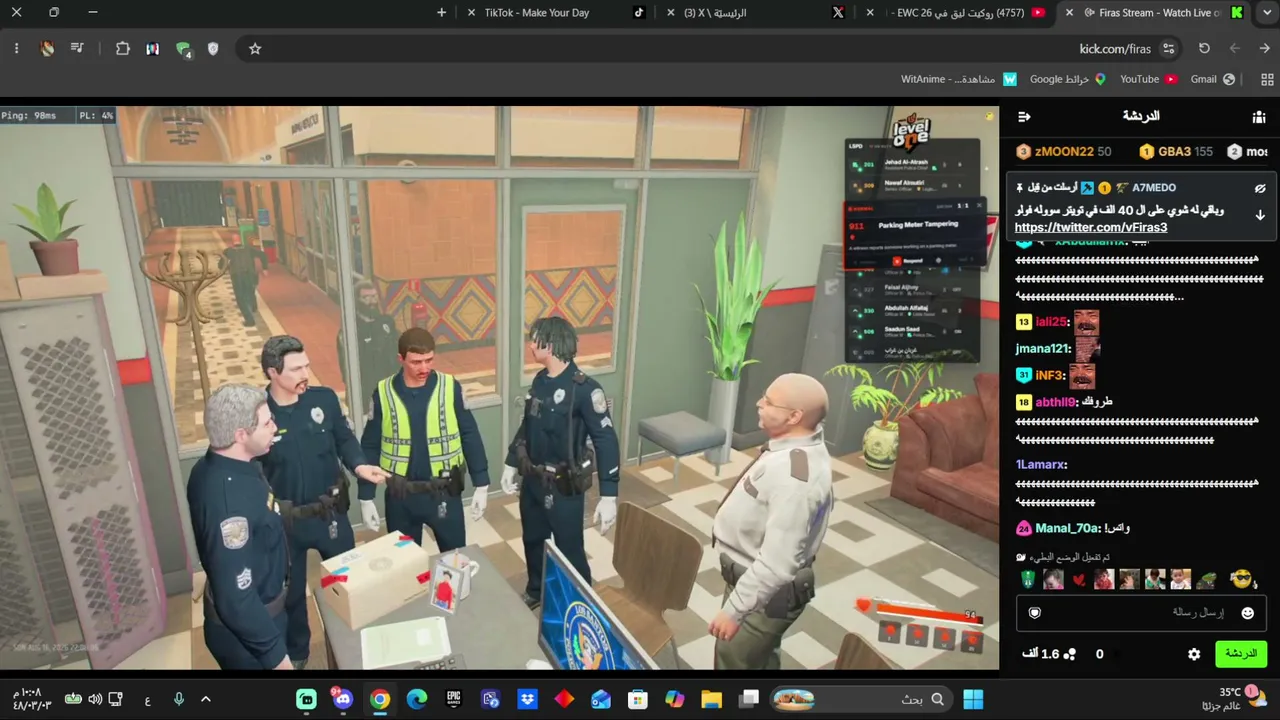This screenshot has width=1280, height=720.
Task: Hide the pinned message by A7MEDO
Action: click(x=1260, y=188)
